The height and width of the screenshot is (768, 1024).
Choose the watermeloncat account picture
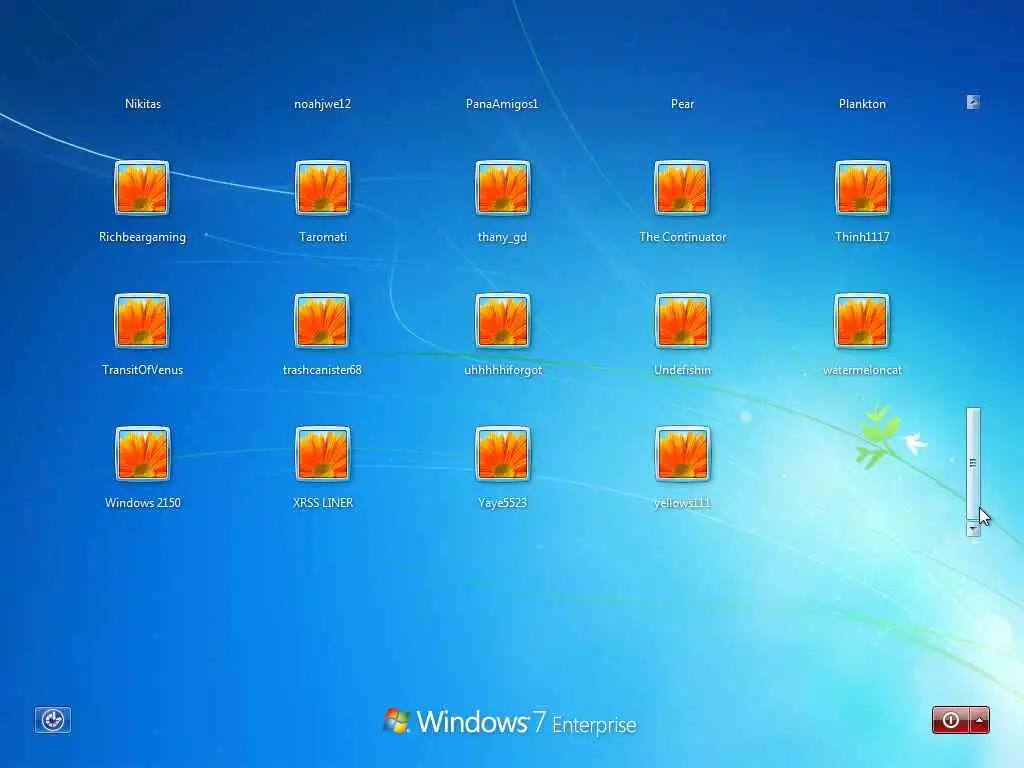pyautogui.click(x=862, y=321)
